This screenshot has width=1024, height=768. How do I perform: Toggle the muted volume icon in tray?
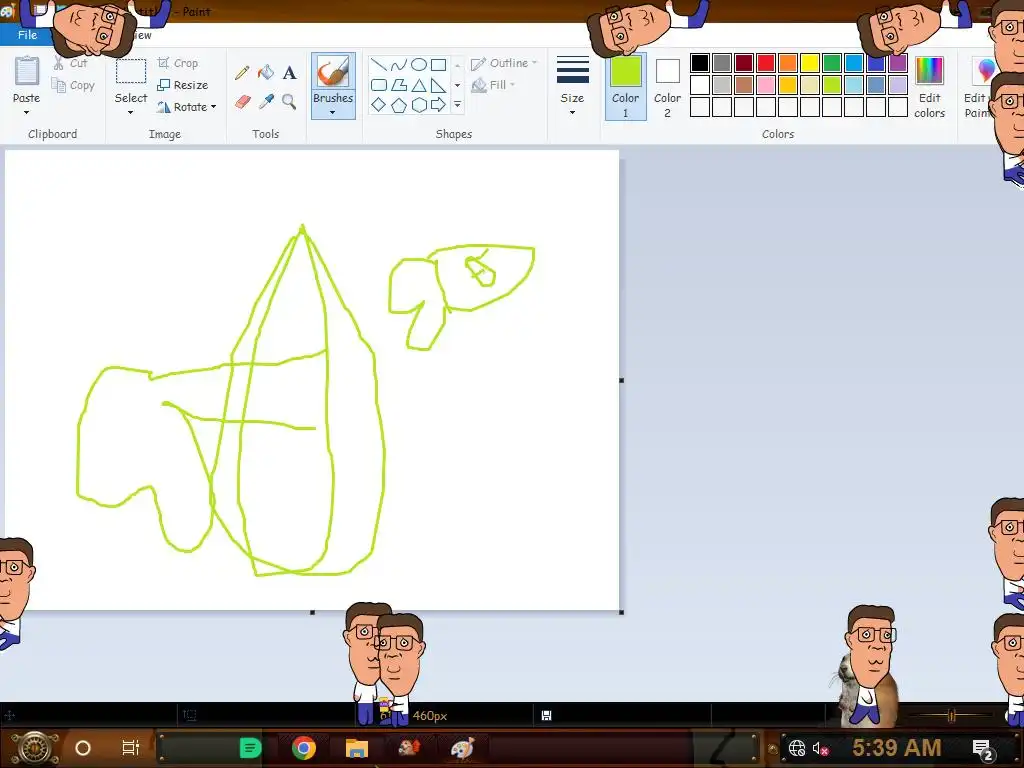coord(820,748)
